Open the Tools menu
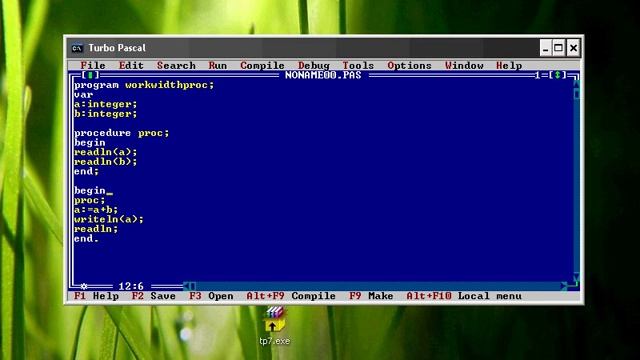640x360 pixels. 358,65
